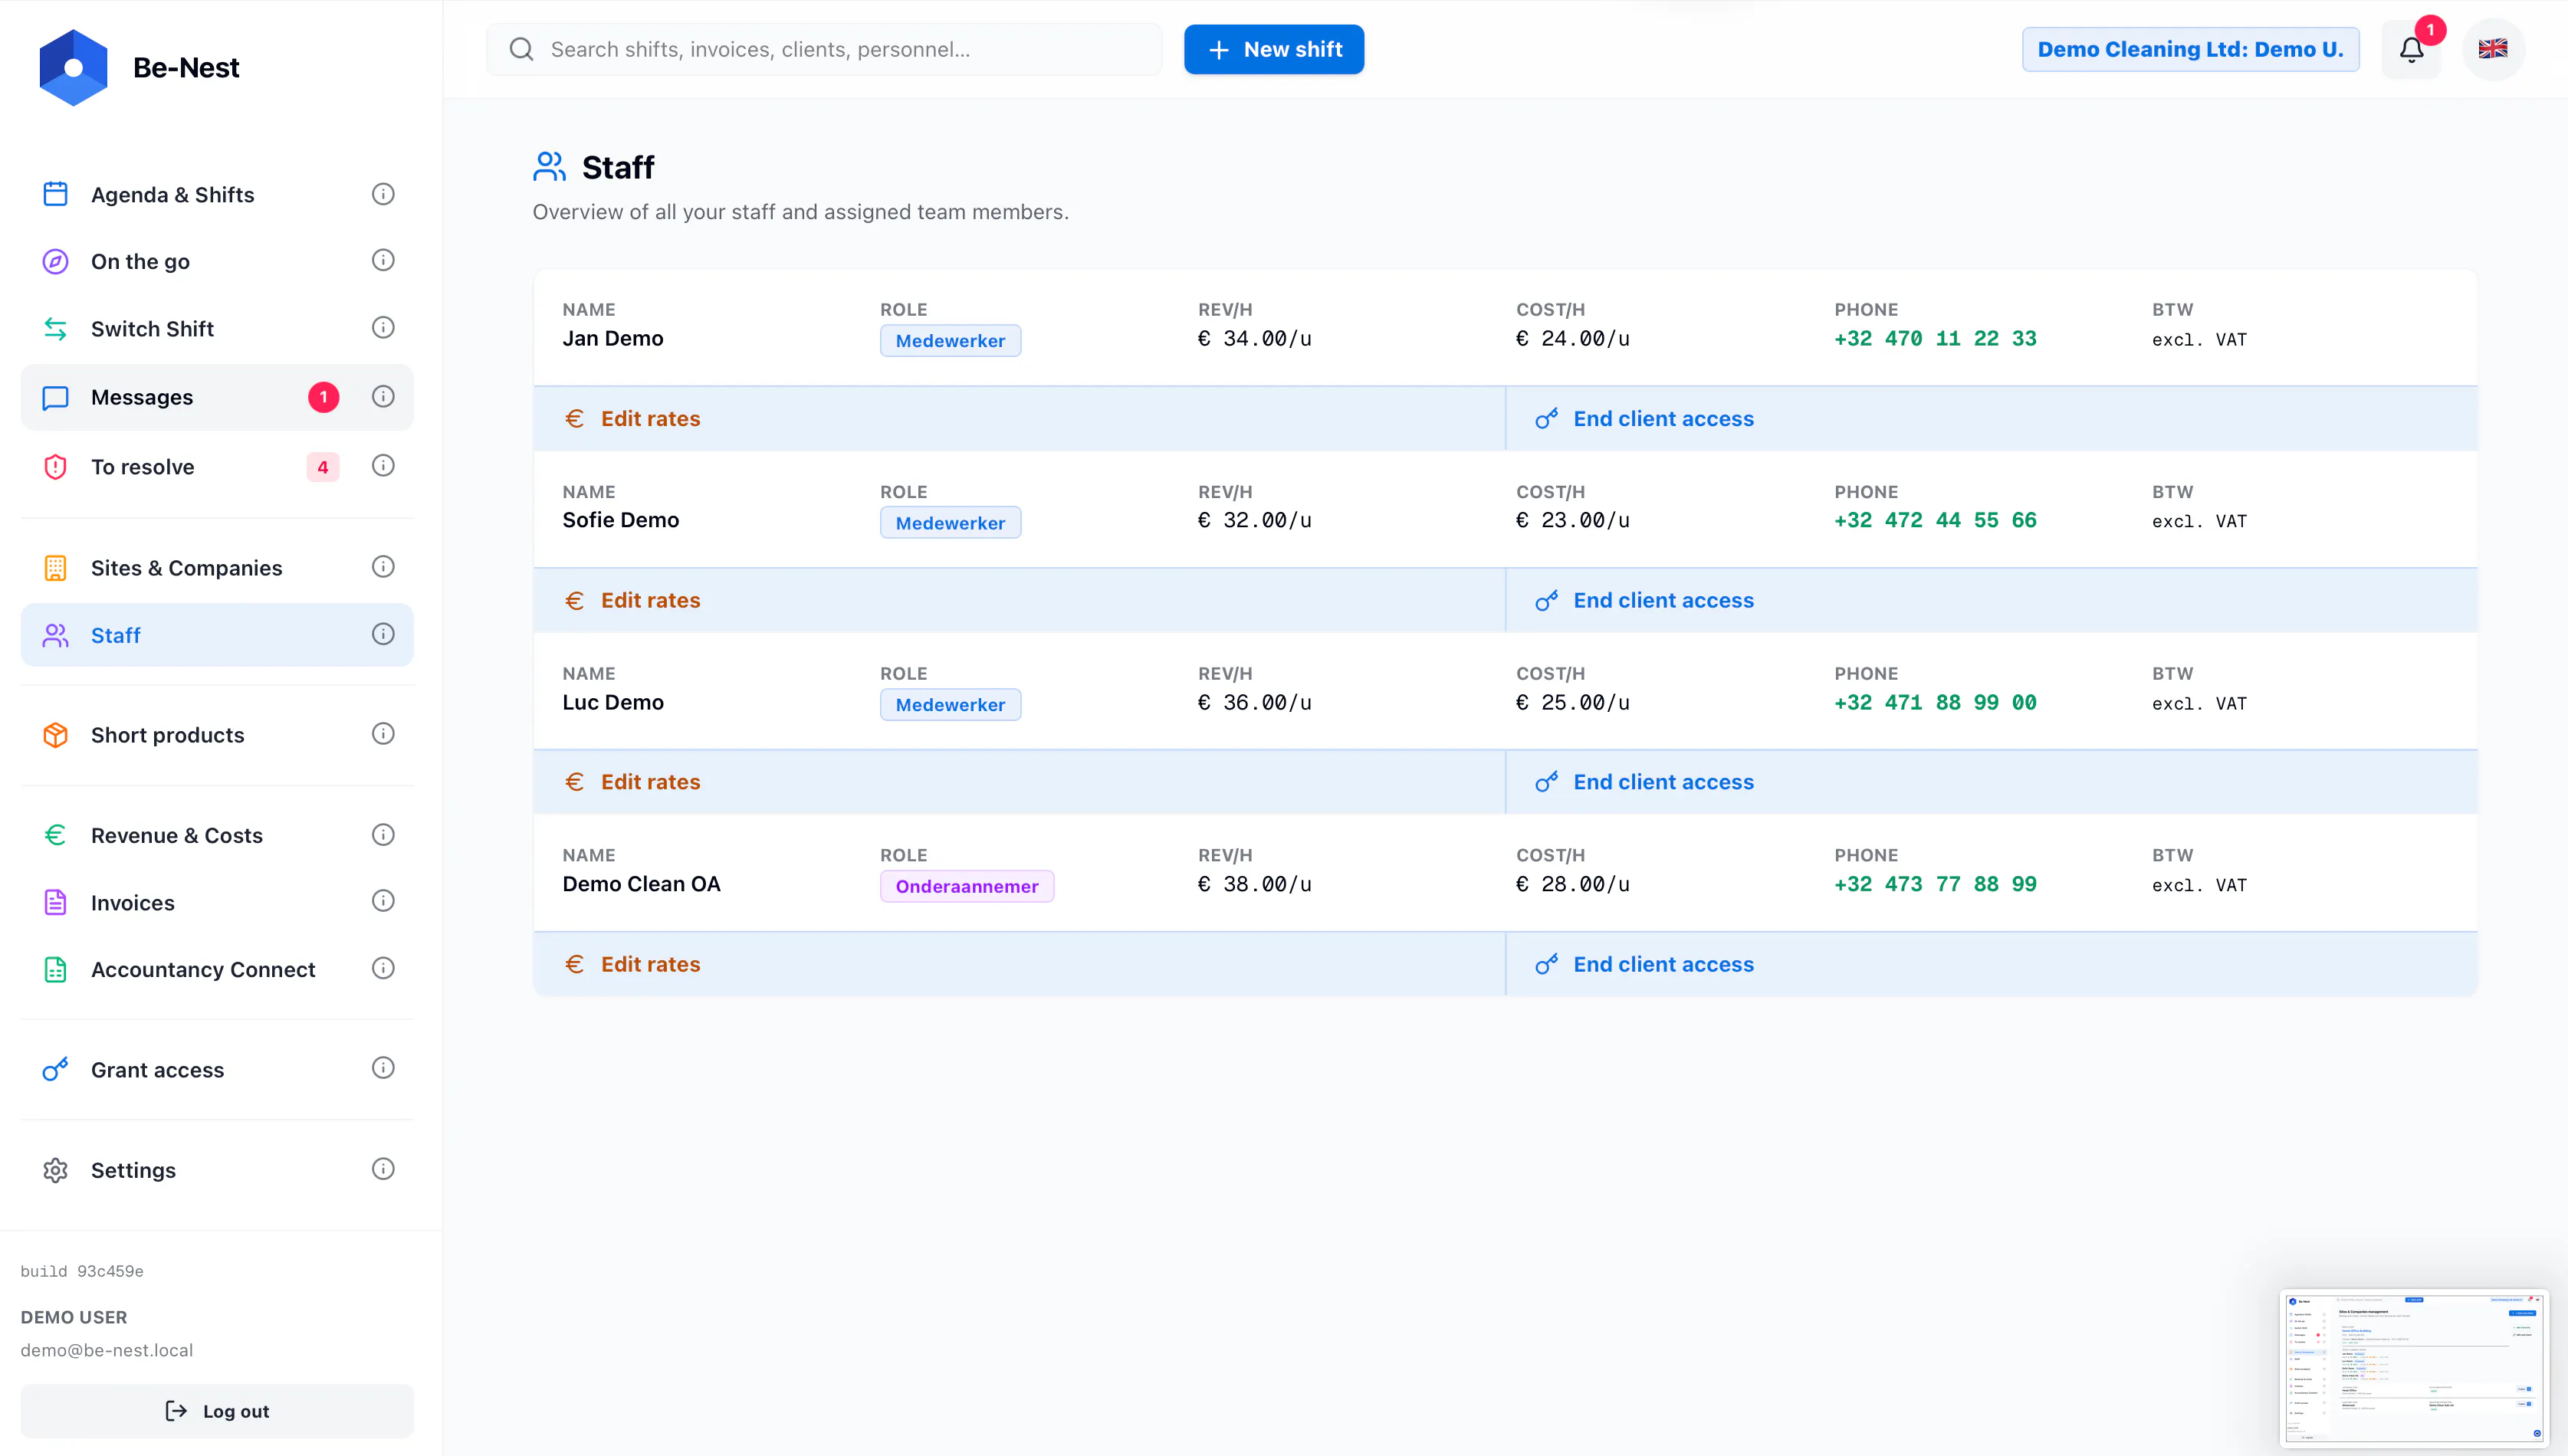Click the demo@be-nest.local email text
The image size is (2568, 1456).
[x=107, y=1350]
